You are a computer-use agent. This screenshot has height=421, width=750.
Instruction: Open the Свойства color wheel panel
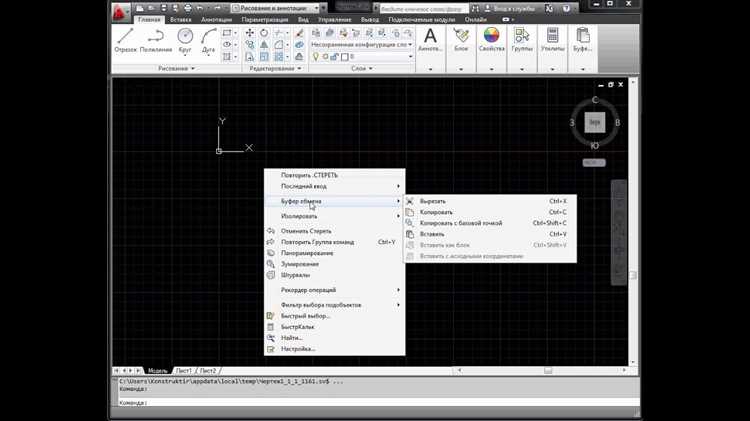point(491,40)
